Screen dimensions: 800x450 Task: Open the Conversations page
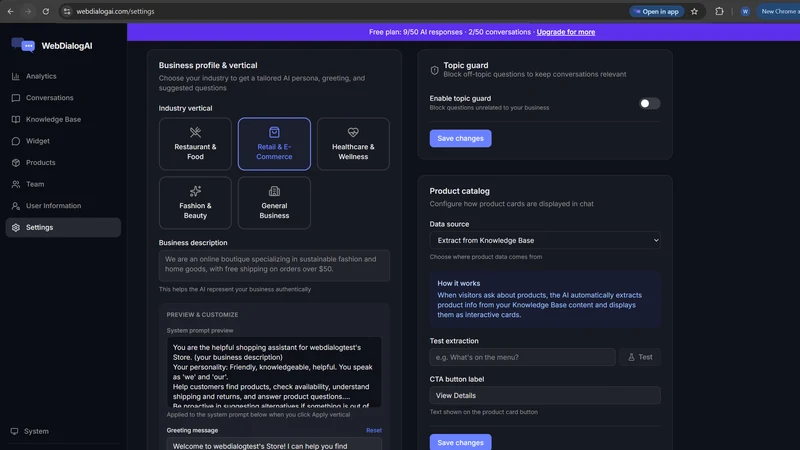pos(63,97)
